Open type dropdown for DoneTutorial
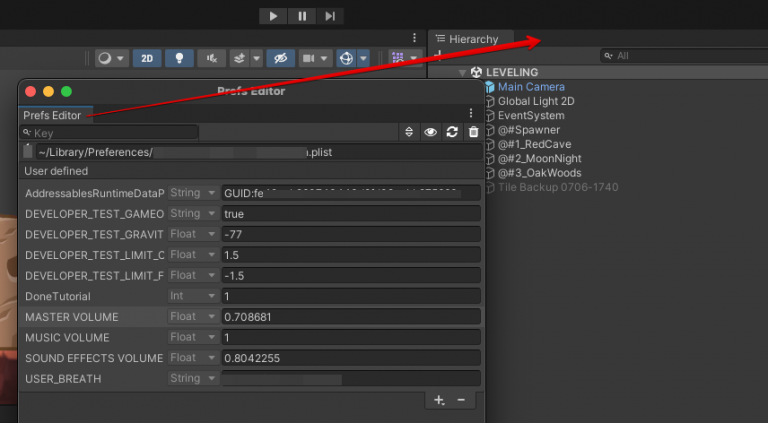Screen dimensions: 768x423 192,296
